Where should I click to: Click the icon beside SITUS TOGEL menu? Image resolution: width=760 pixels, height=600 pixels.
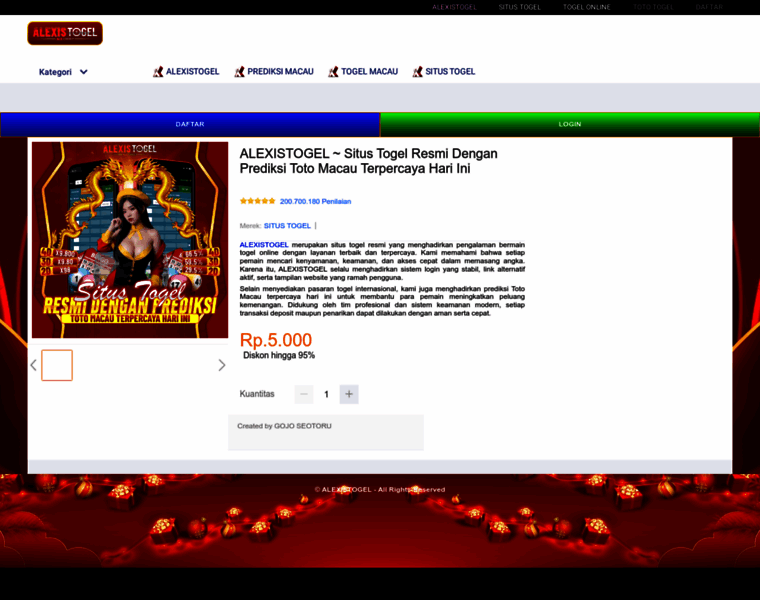[x=417, y=72]
